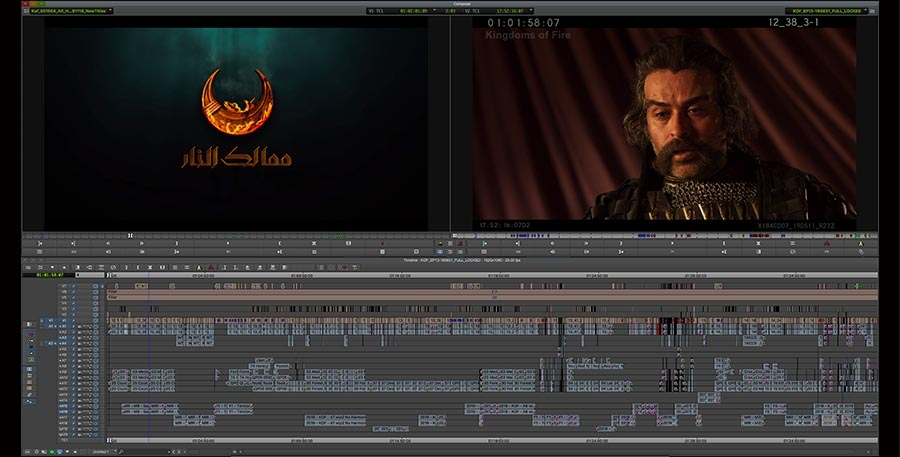This screenshot has width=900, height=457.
Task: Click the X-shaped Mark Clip icon under record monitor
Action: 758,243
